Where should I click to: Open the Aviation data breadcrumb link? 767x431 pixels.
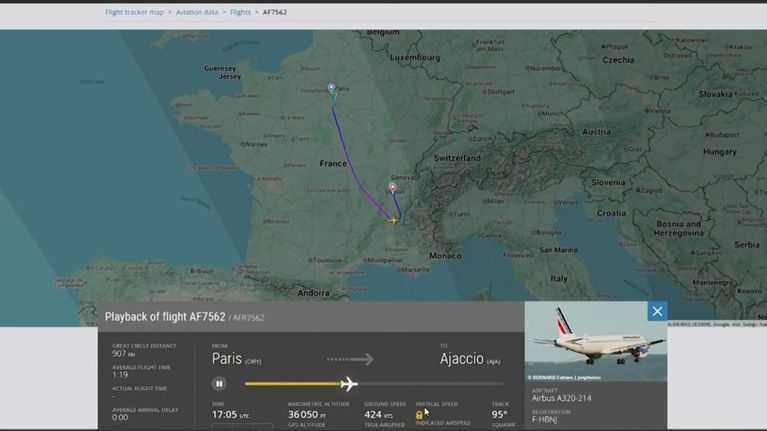coord(197,12)
